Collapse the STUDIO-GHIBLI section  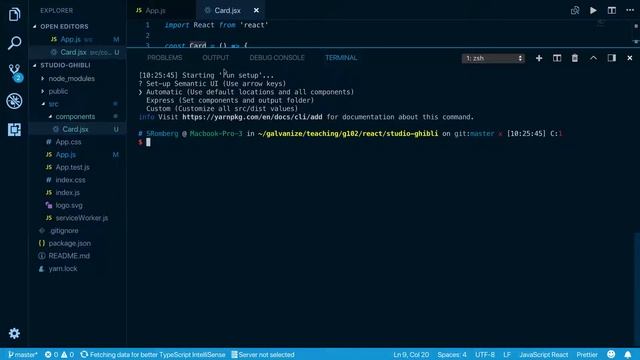pyautogui.click(x=65, y=65)
